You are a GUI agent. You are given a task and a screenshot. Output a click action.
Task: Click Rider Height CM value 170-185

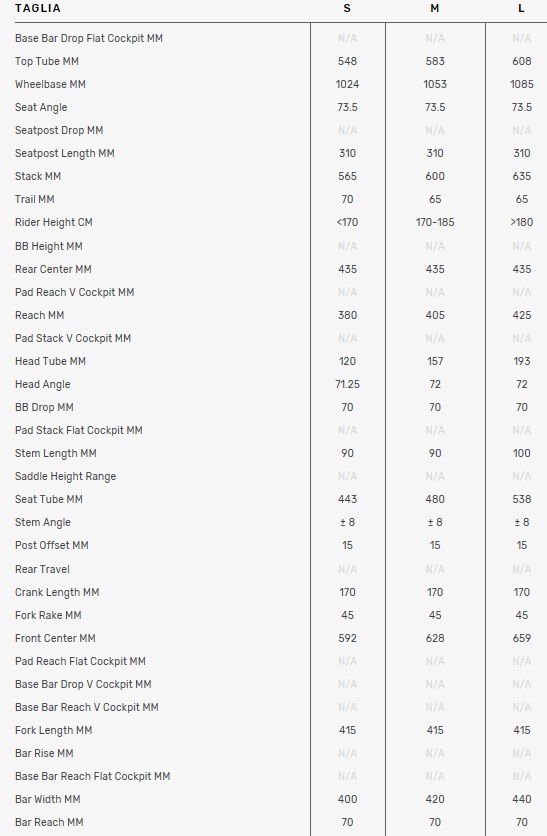(435, 222)
